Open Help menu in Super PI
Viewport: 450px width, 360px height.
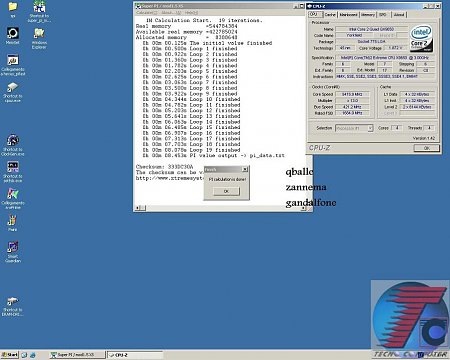tap(191, 13)
